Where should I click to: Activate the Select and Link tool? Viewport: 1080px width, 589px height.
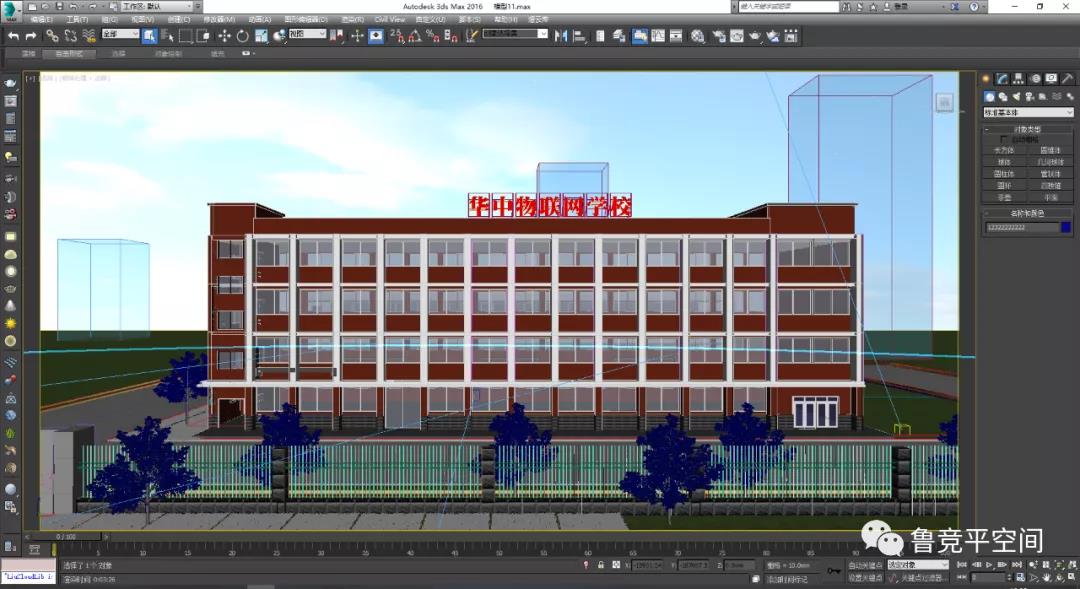click(51, 36)
